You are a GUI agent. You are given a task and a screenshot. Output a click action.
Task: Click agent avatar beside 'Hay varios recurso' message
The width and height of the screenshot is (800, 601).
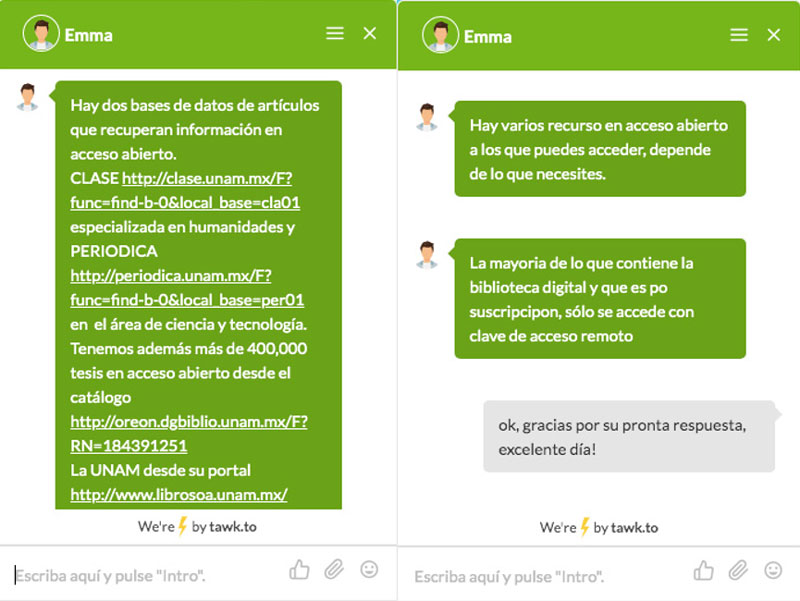427,117
